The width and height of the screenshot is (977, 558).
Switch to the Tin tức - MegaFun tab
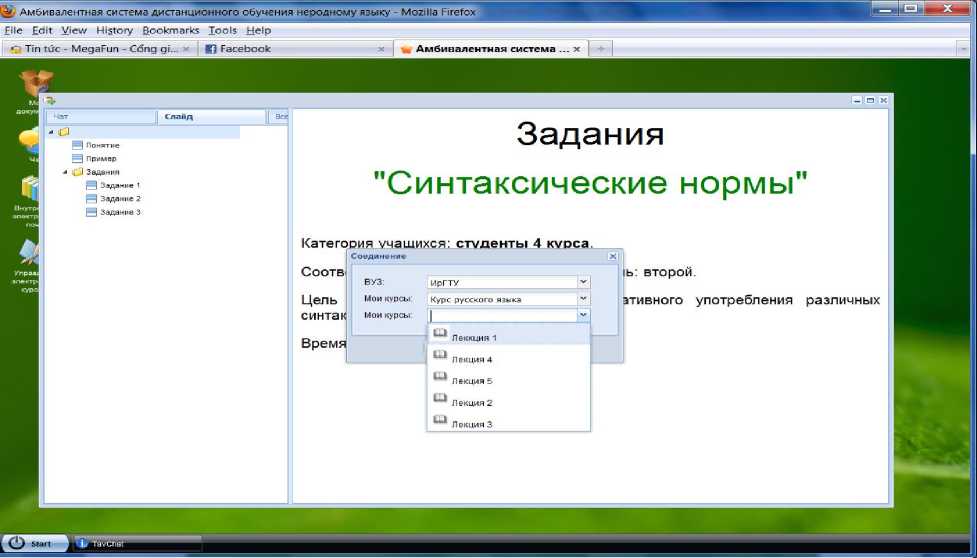click(100, 49)
